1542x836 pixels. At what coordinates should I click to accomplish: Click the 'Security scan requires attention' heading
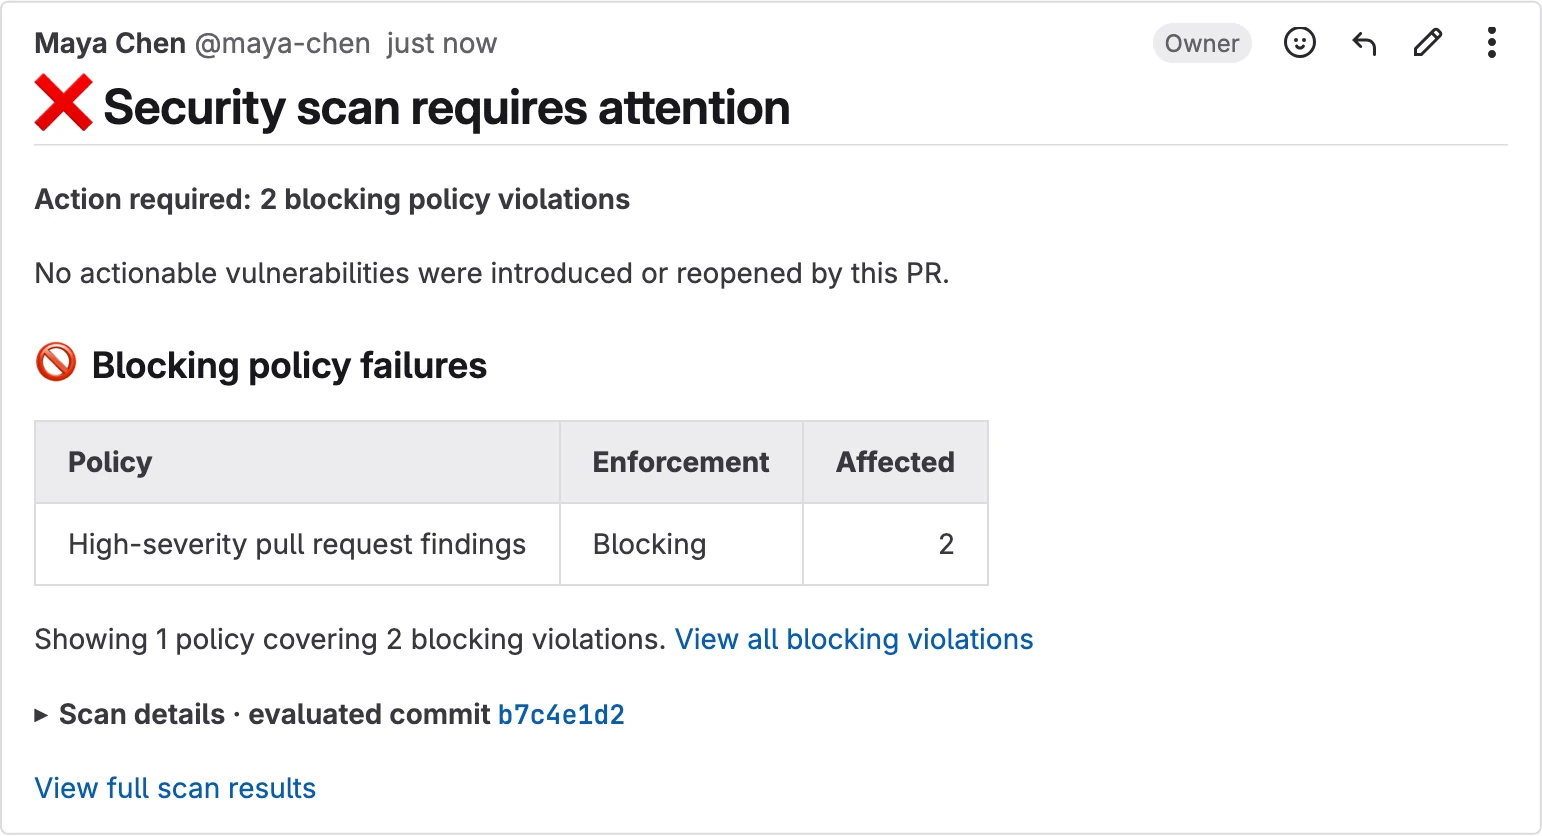447,107
